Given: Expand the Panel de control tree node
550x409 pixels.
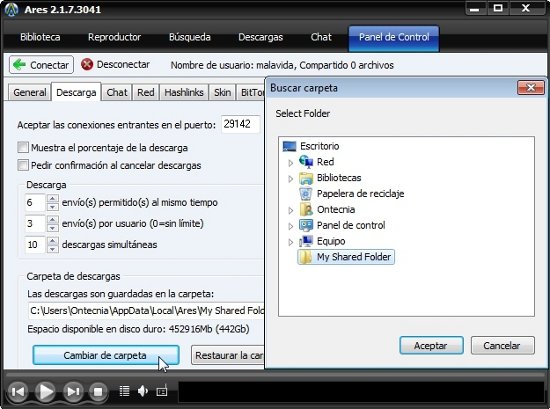Looking at the screenshot, I should pos(290,226).
